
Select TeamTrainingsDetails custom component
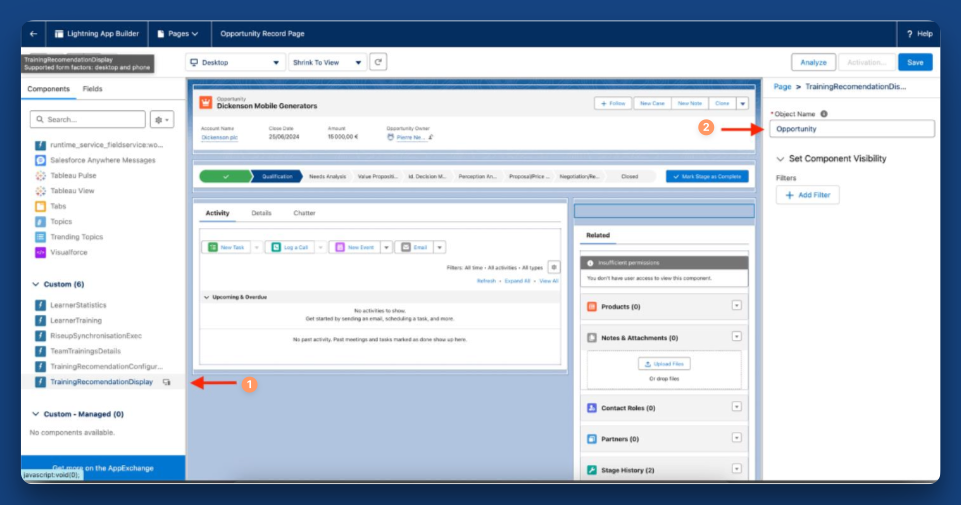[x=85, y=351]
